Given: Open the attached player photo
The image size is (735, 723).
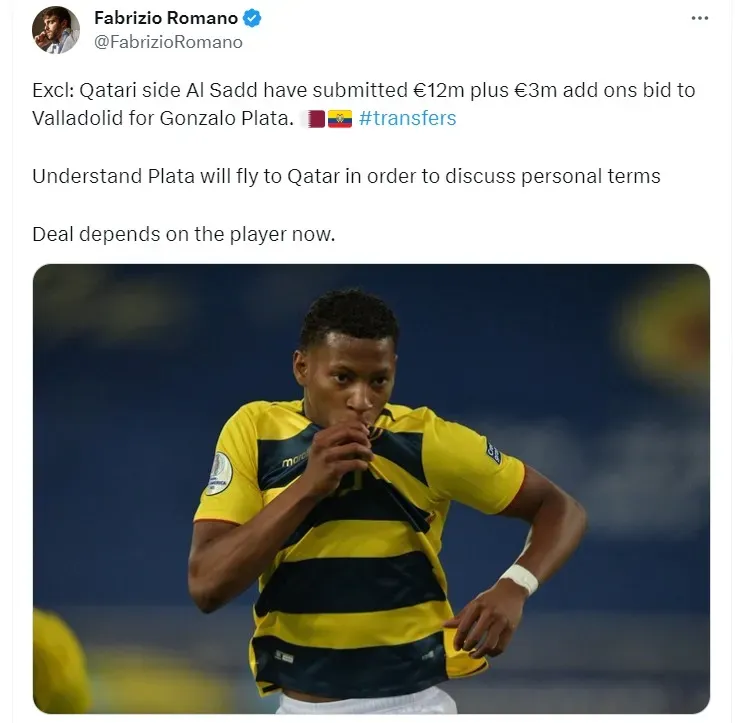Looking at the screenshot, I should tap(371, 489).
